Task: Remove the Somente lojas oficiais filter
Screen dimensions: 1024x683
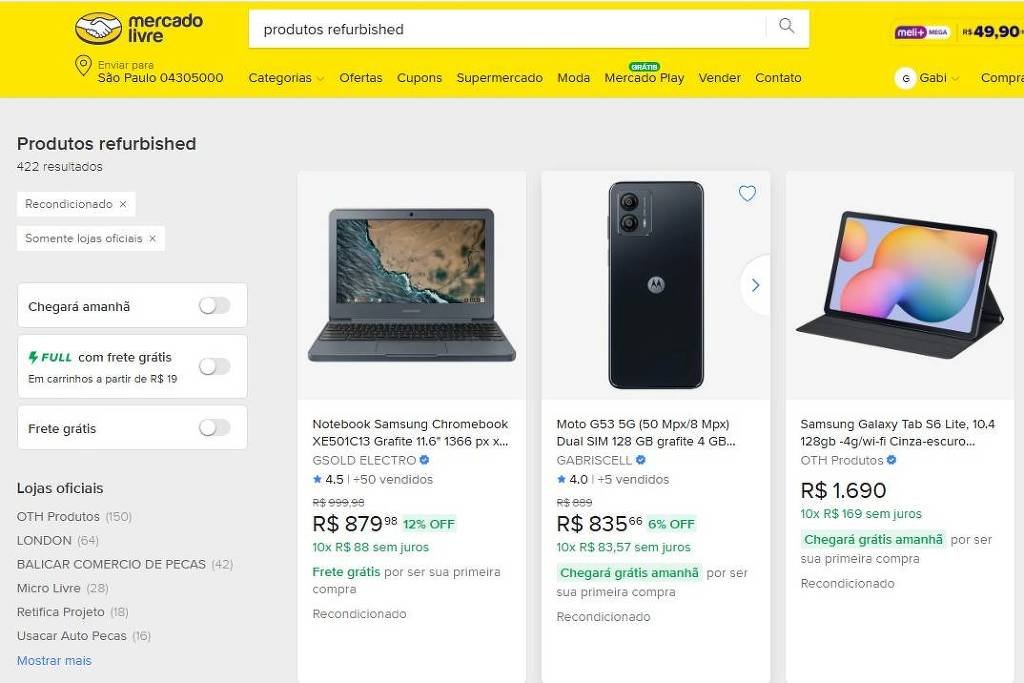Action: pyautogui.click(x=152, y=239)
